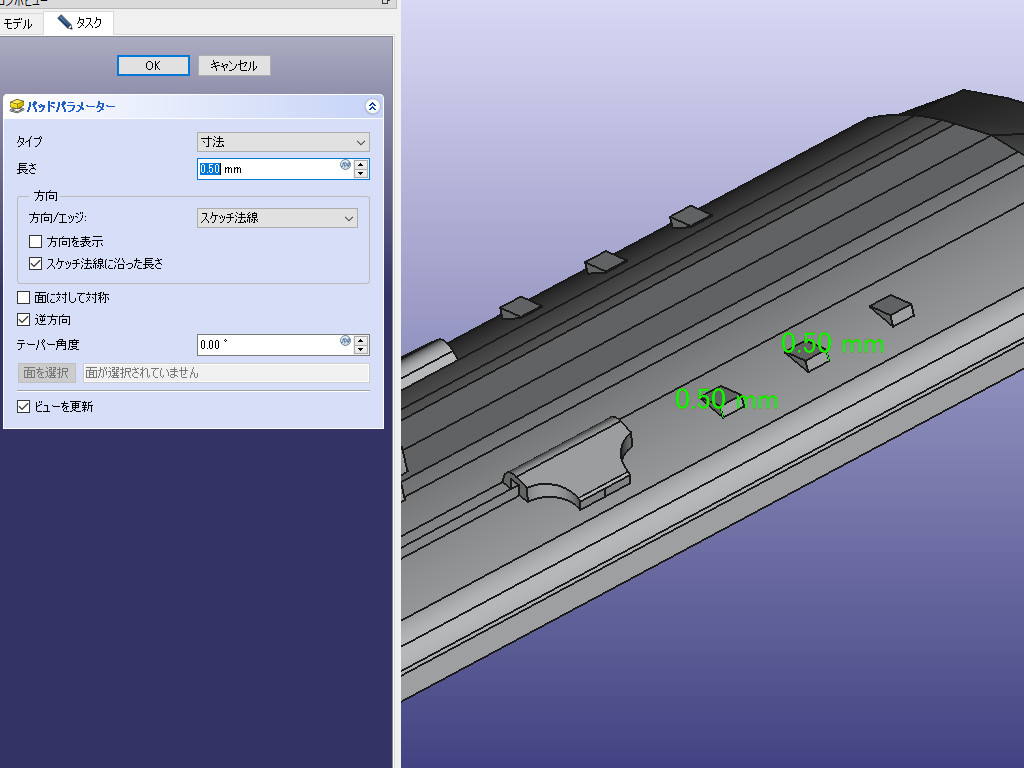Screen dimensions: 1024x768
Task: Click the expression icon in テーパー角度 field
Action: coord(346,341)
